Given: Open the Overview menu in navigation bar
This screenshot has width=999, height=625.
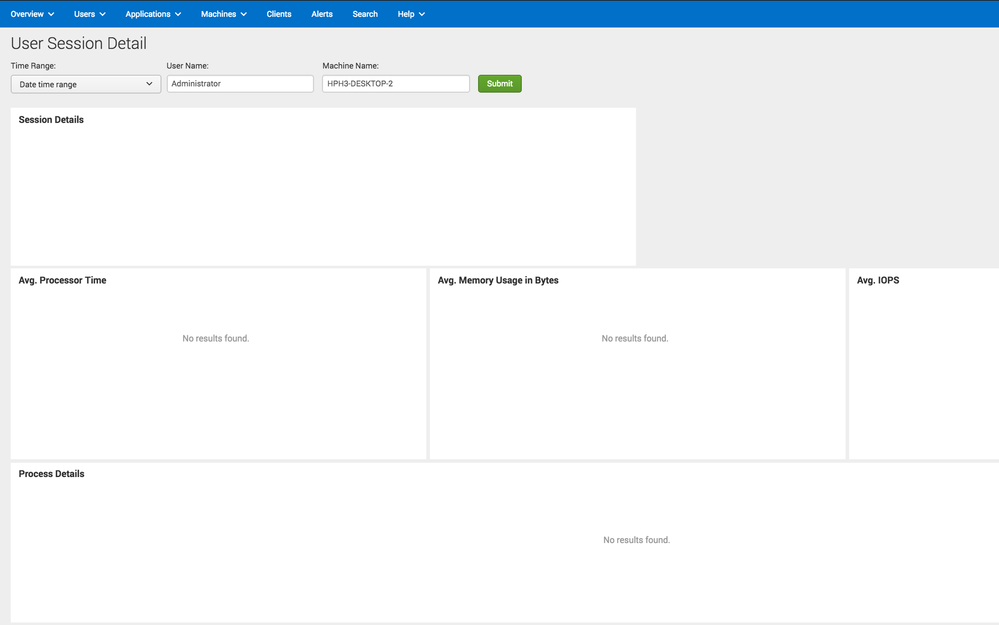Looking at the screenshot, I should [32, 14].
